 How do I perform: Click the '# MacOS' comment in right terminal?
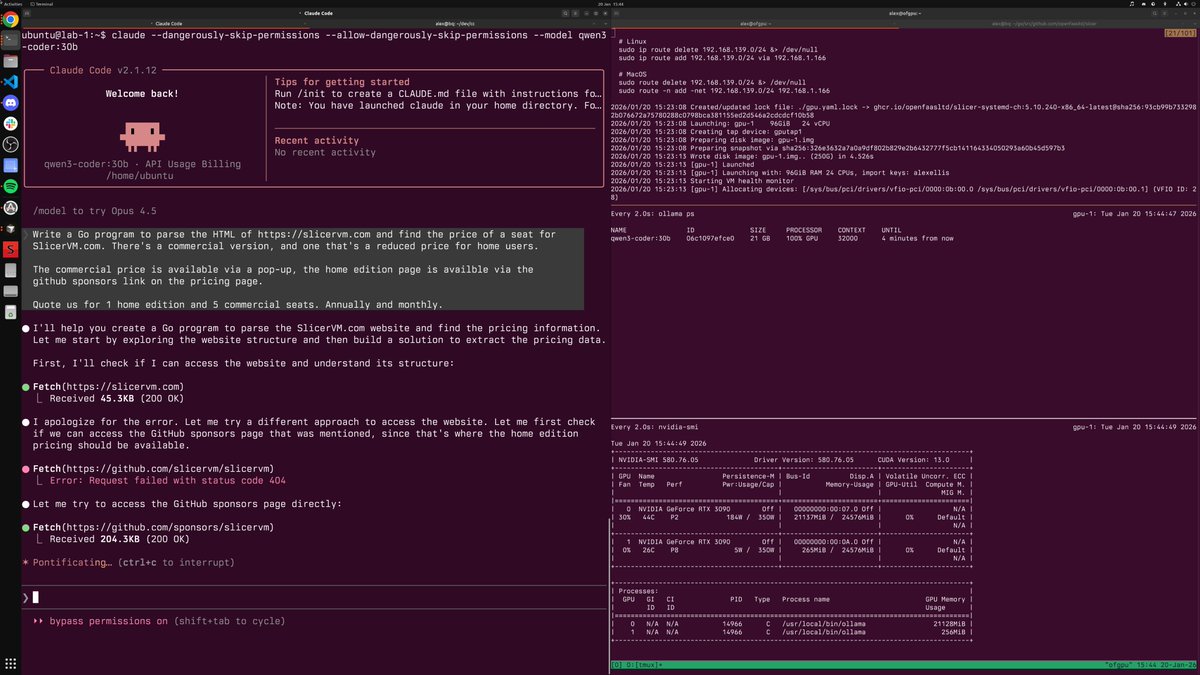634,73
